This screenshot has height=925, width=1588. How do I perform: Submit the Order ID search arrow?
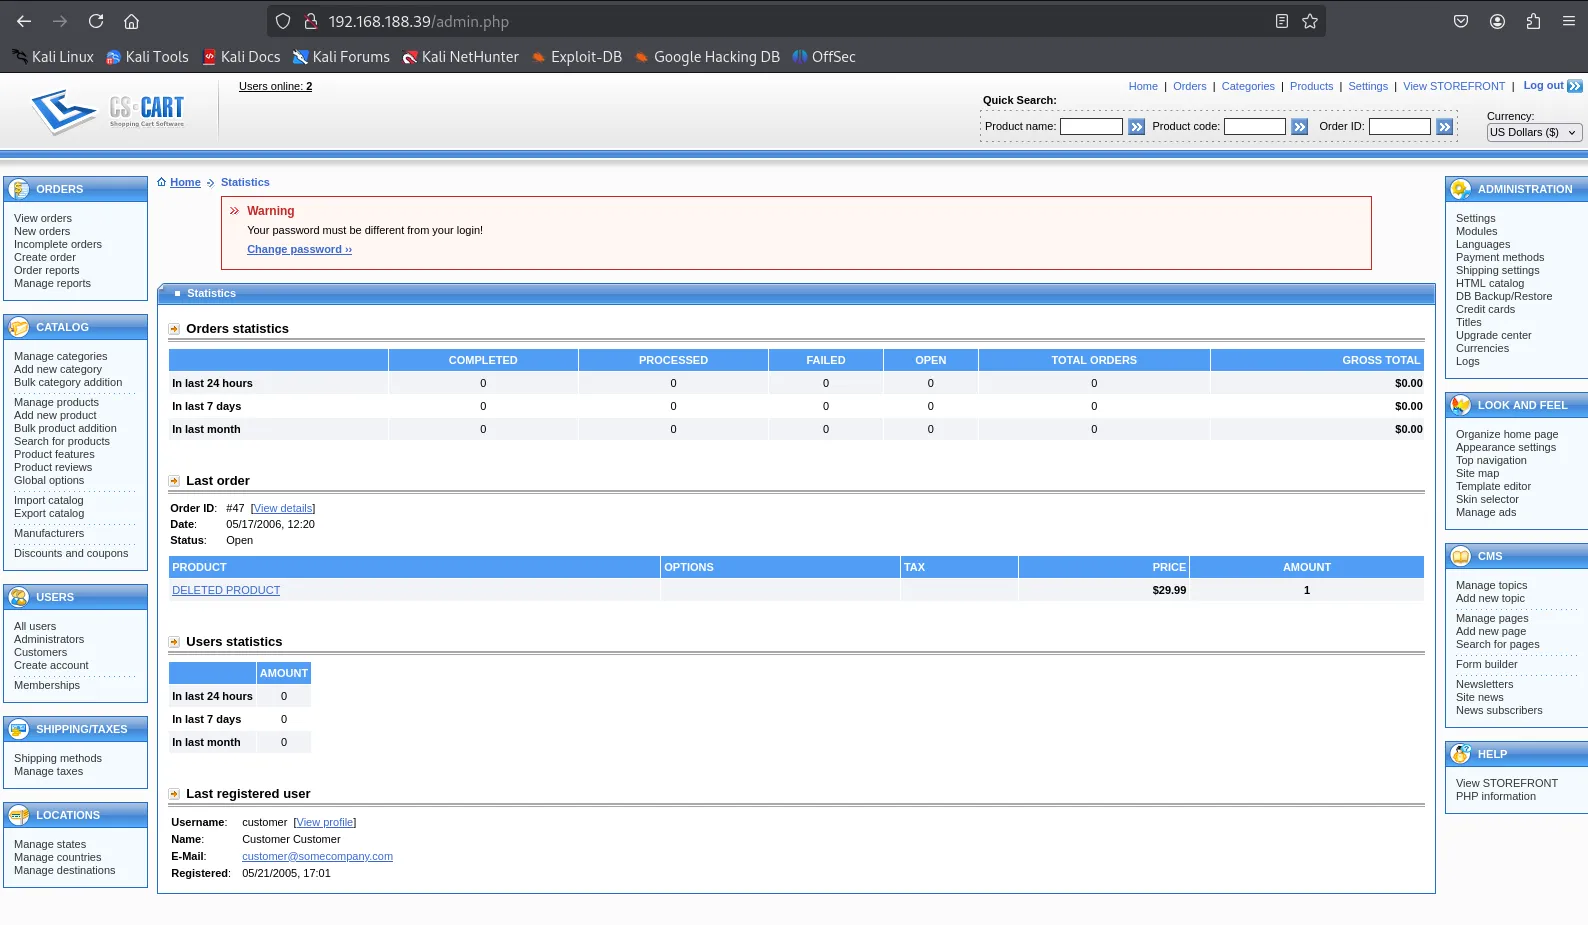[1444, 127]
